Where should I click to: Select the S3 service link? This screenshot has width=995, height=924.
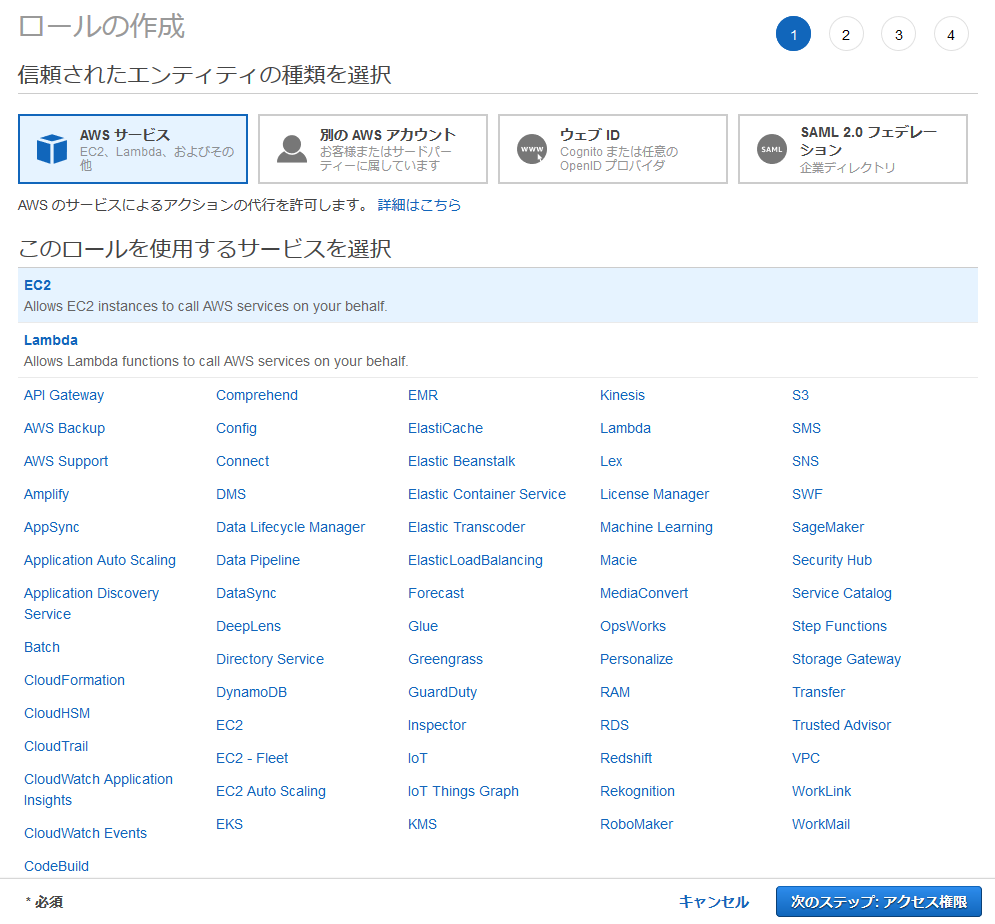click(800, 395)
